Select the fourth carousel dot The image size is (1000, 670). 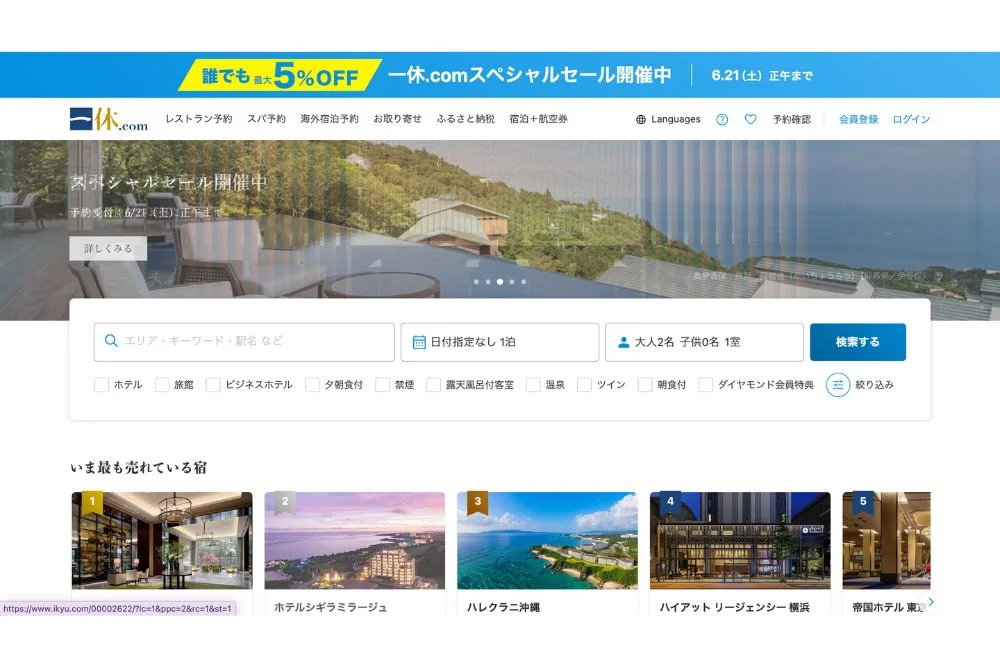[x=511, y=282]
